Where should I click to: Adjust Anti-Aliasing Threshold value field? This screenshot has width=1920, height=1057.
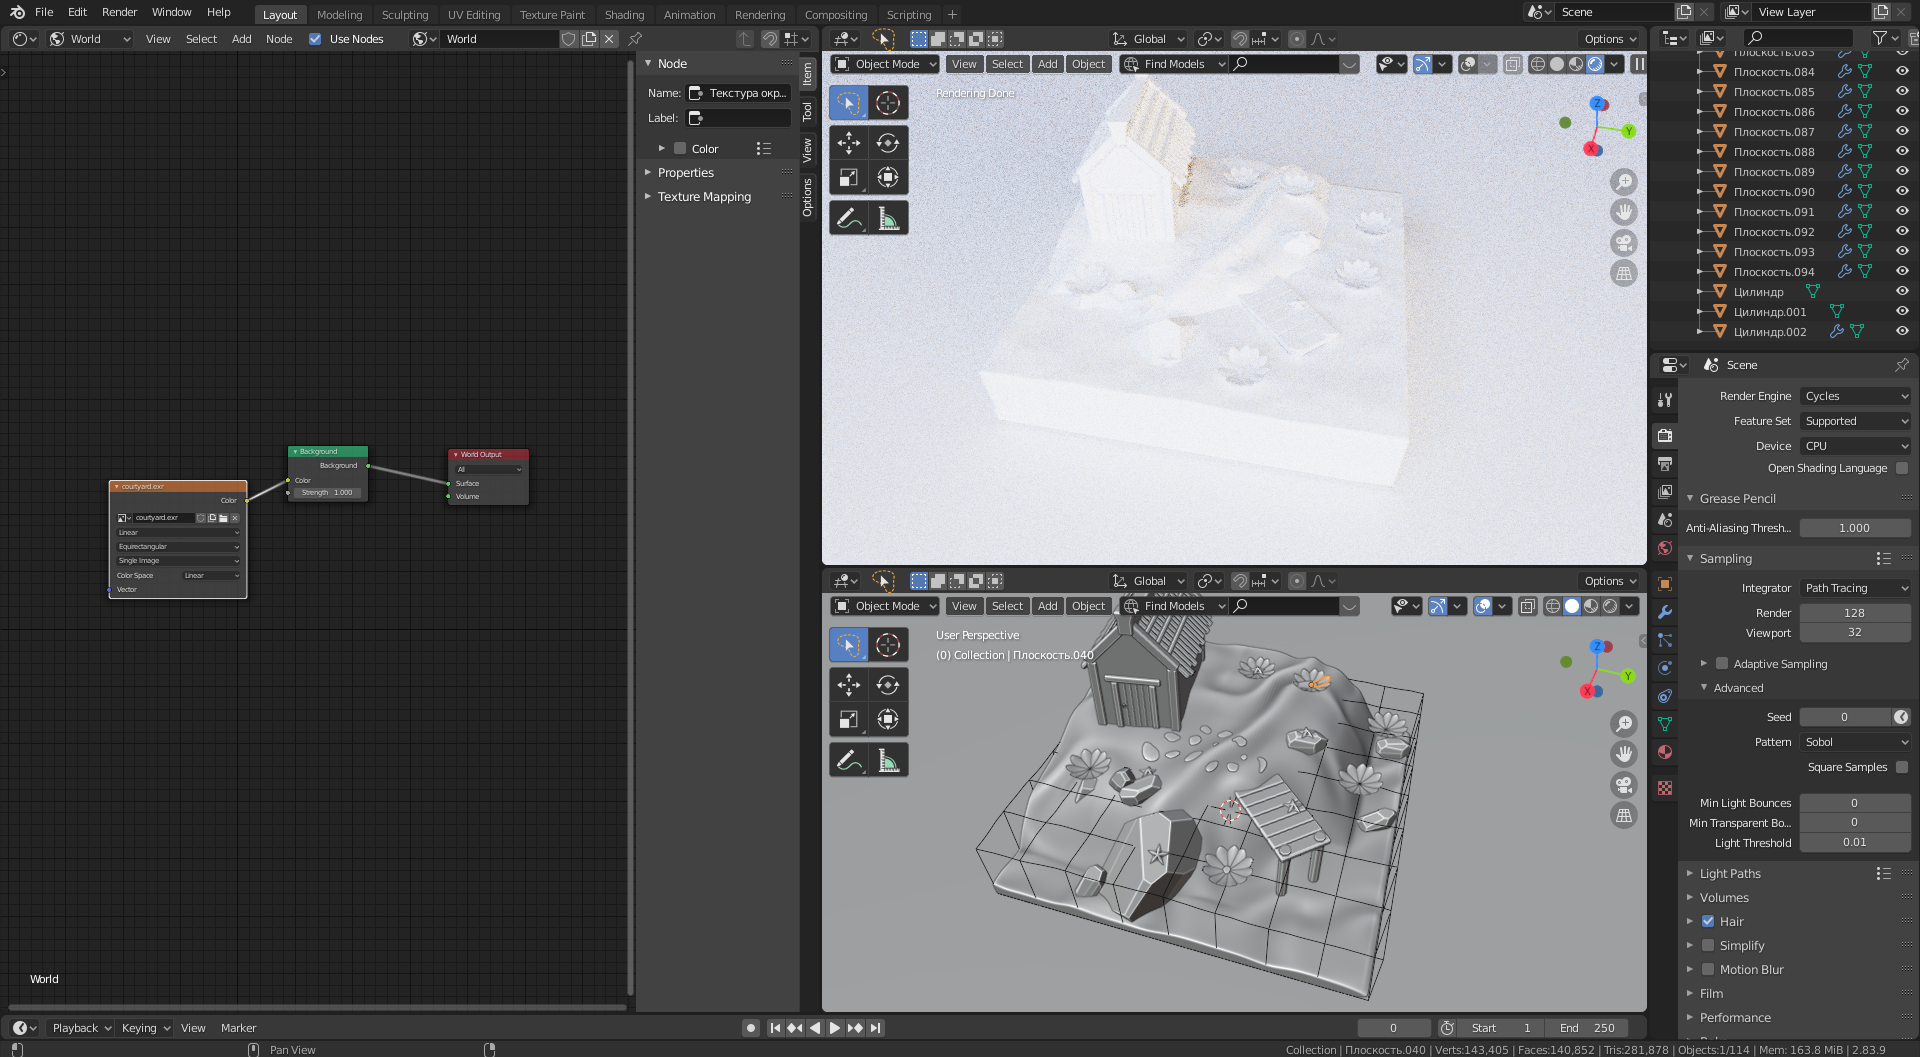pyautogui.click(x=1855, y=528)
